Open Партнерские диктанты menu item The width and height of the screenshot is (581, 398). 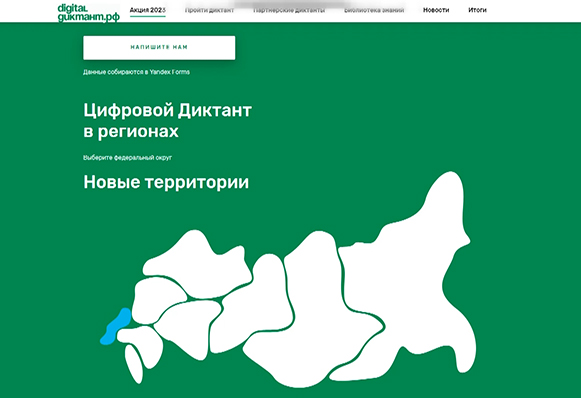[289, 10]
